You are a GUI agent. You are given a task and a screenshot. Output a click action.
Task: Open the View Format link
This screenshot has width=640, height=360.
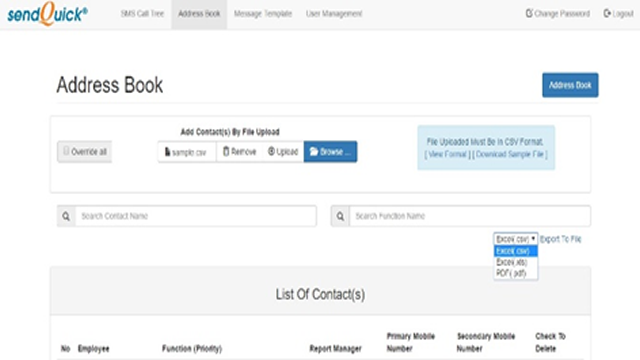tap(447, 154)
